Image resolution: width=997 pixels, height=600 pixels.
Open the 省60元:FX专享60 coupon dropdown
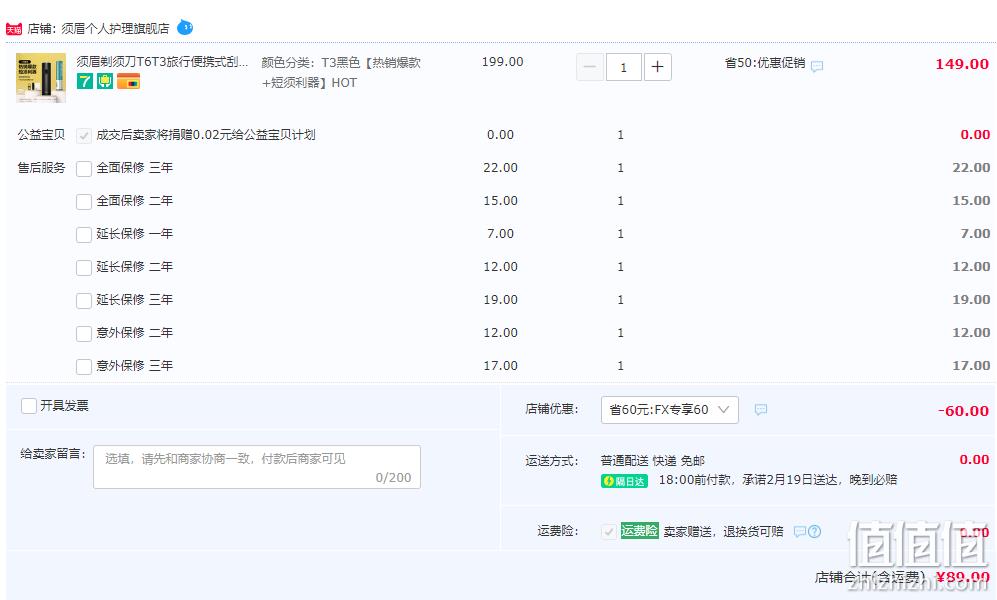670,410
